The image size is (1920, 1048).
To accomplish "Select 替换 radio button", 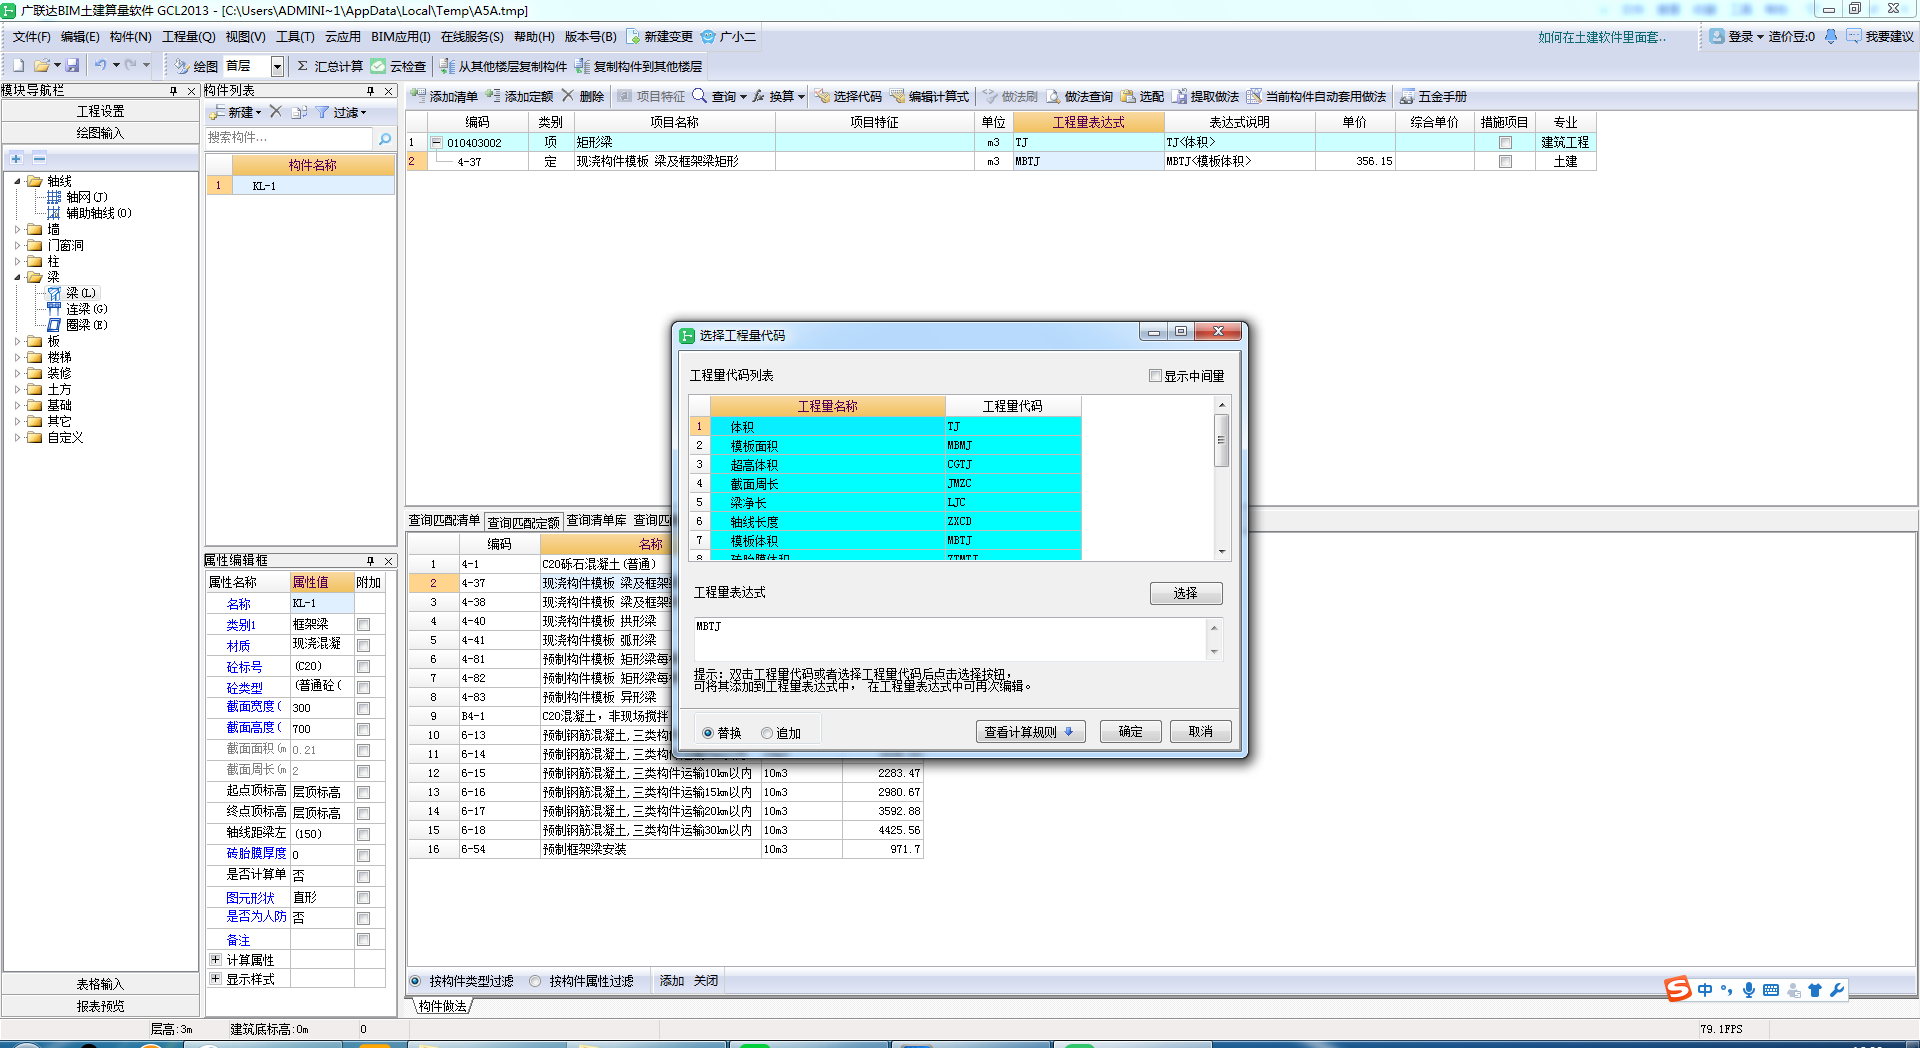I will point(708,733).
